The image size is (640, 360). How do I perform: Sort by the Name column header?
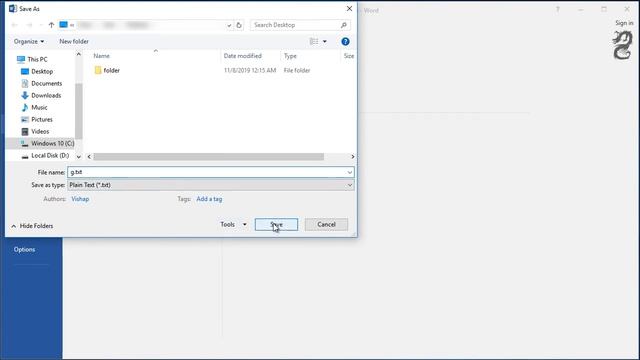coord(101,56)
